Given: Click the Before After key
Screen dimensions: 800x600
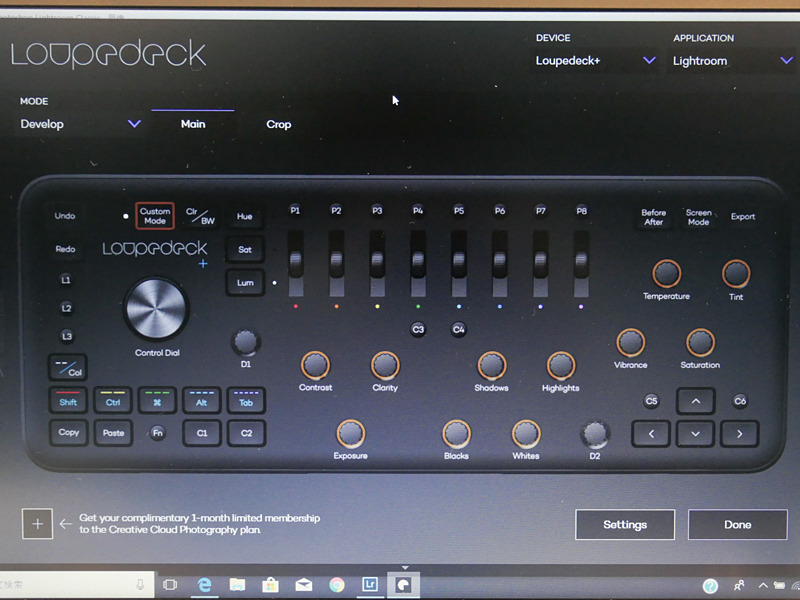Looking at the screenshot, I should click(x=654, y=217).
